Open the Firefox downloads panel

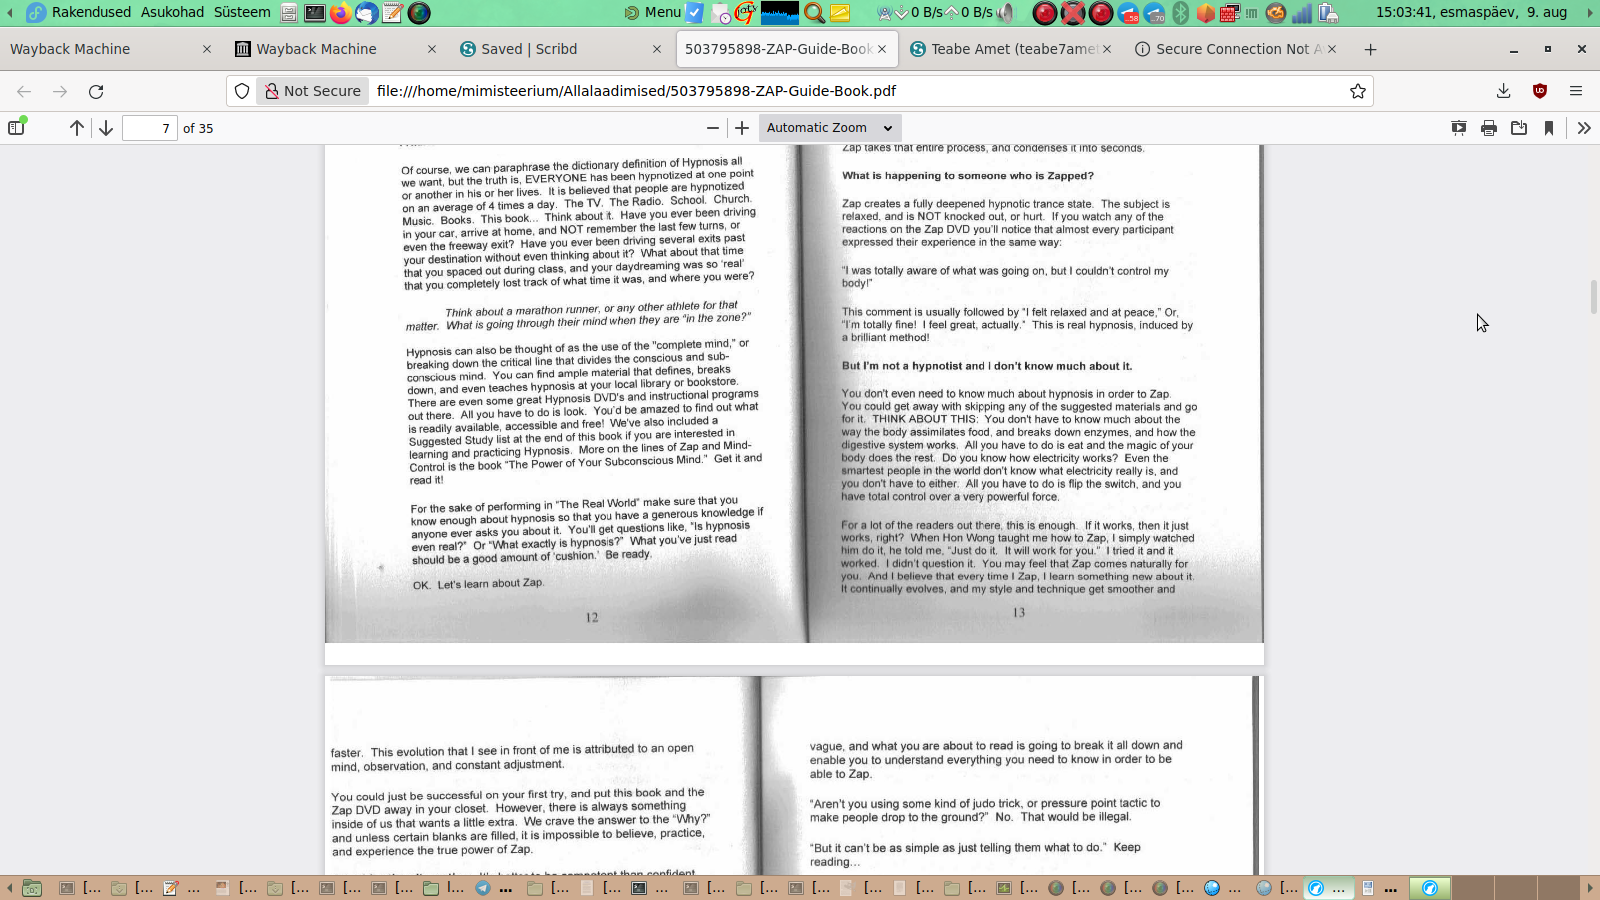(1503, 91)
